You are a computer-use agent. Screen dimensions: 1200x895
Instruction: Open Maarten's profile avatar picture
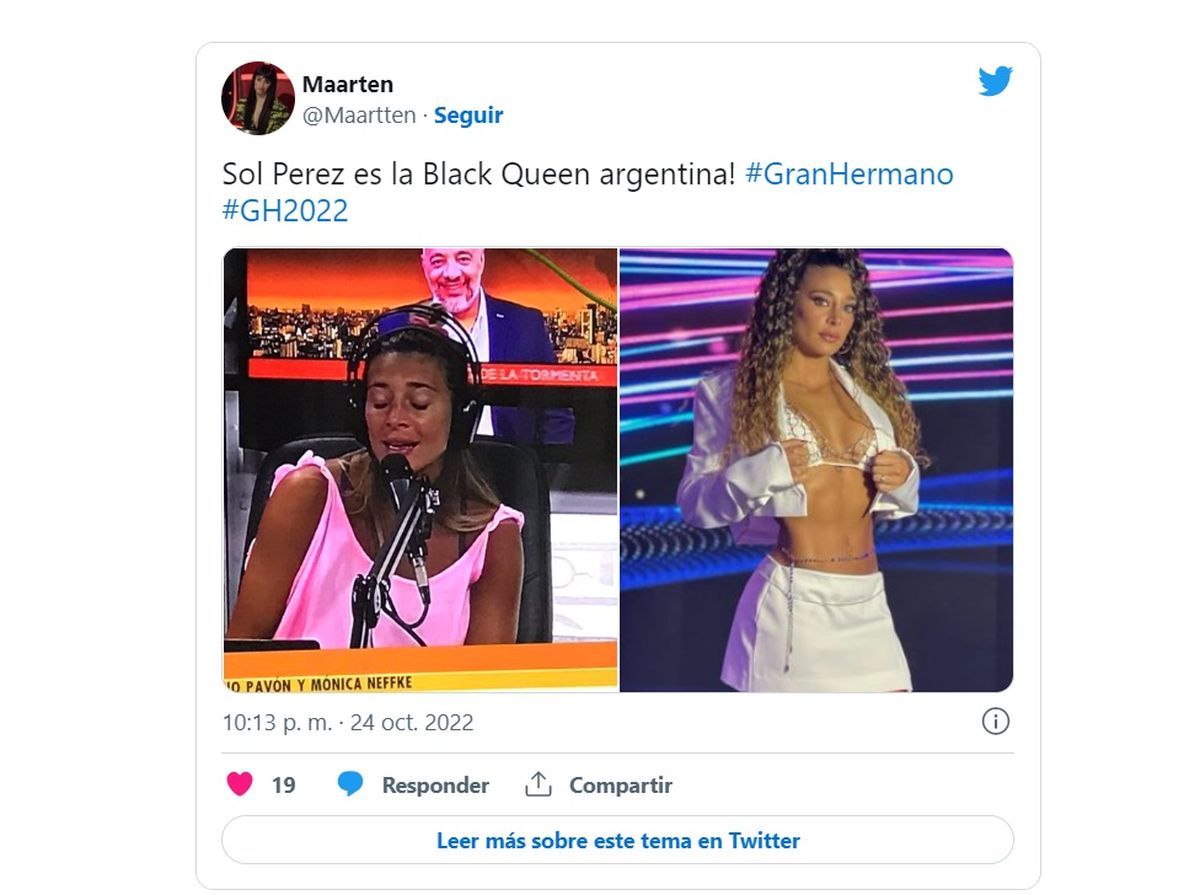pyautogui.click(x=258, y=98)
